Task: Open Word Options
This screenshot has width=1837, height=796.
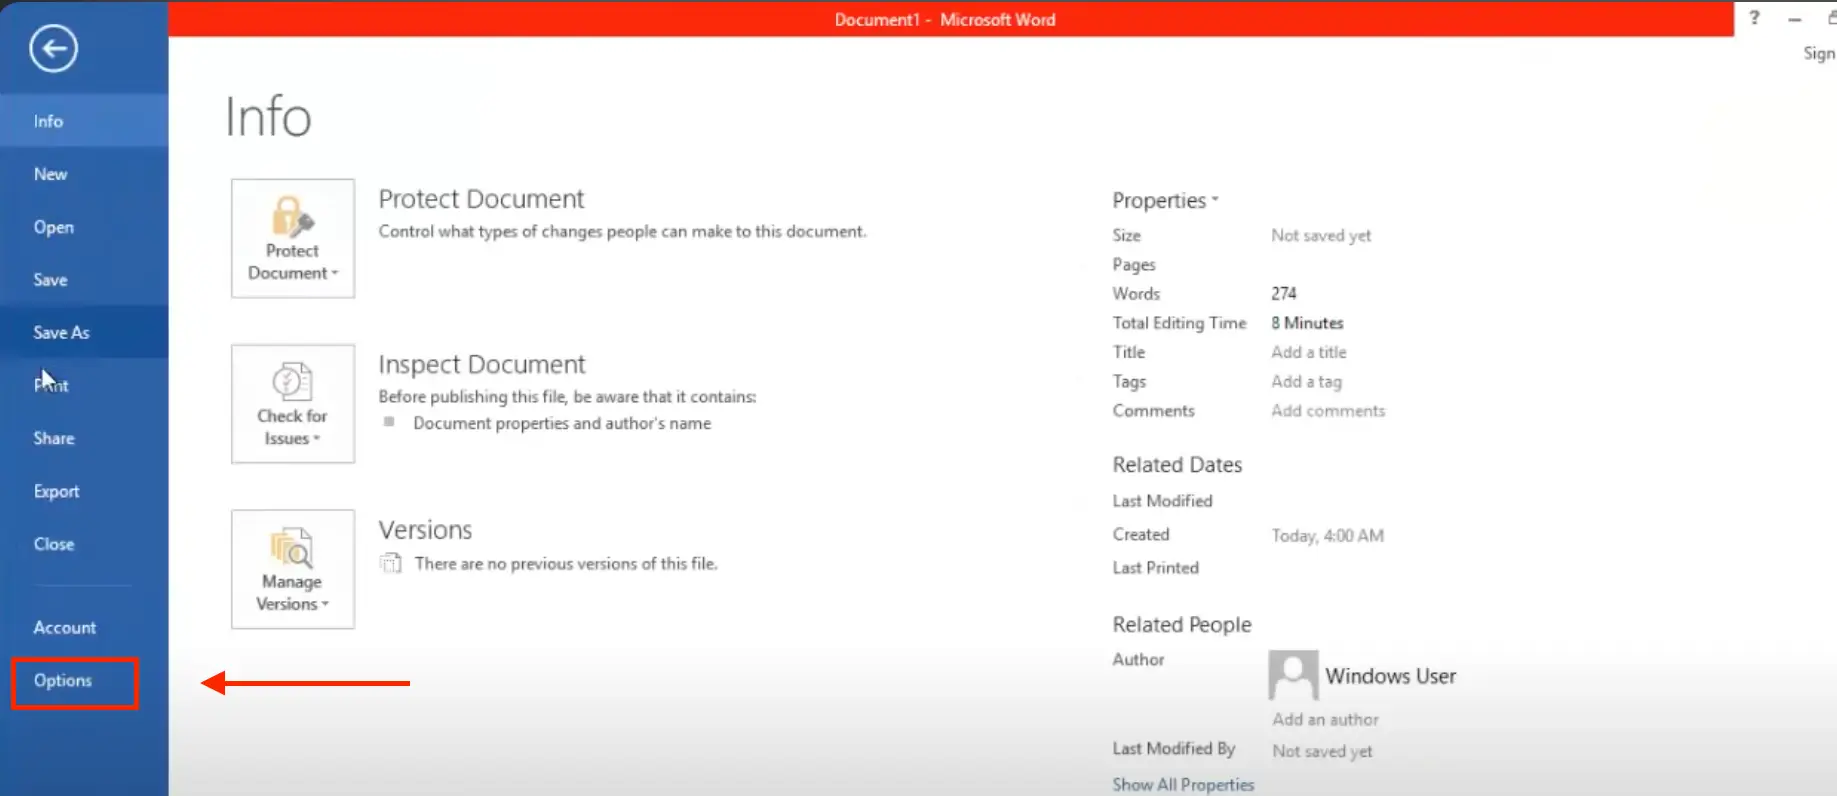Action: [74, 681]
